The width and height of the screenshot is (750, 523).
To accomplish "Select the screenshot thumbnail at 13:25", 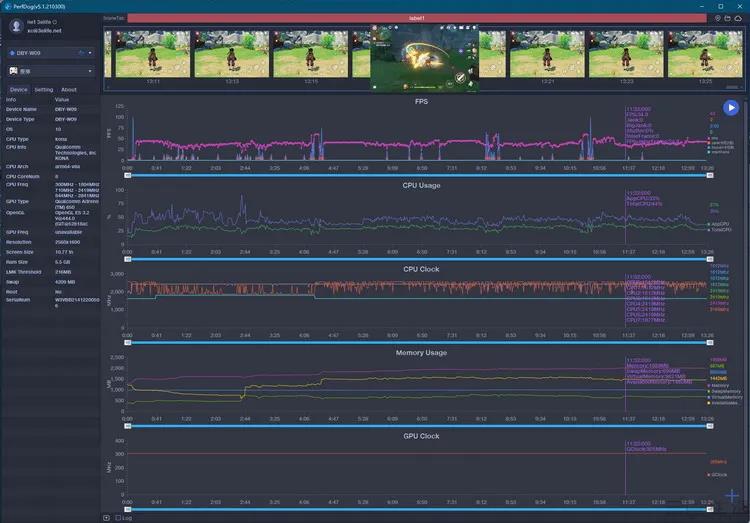I will point(705,54).
